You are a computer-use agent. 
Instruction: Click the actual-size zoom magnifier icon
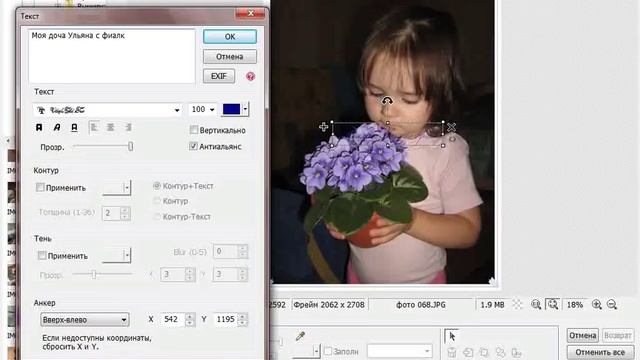pos(536,304)
